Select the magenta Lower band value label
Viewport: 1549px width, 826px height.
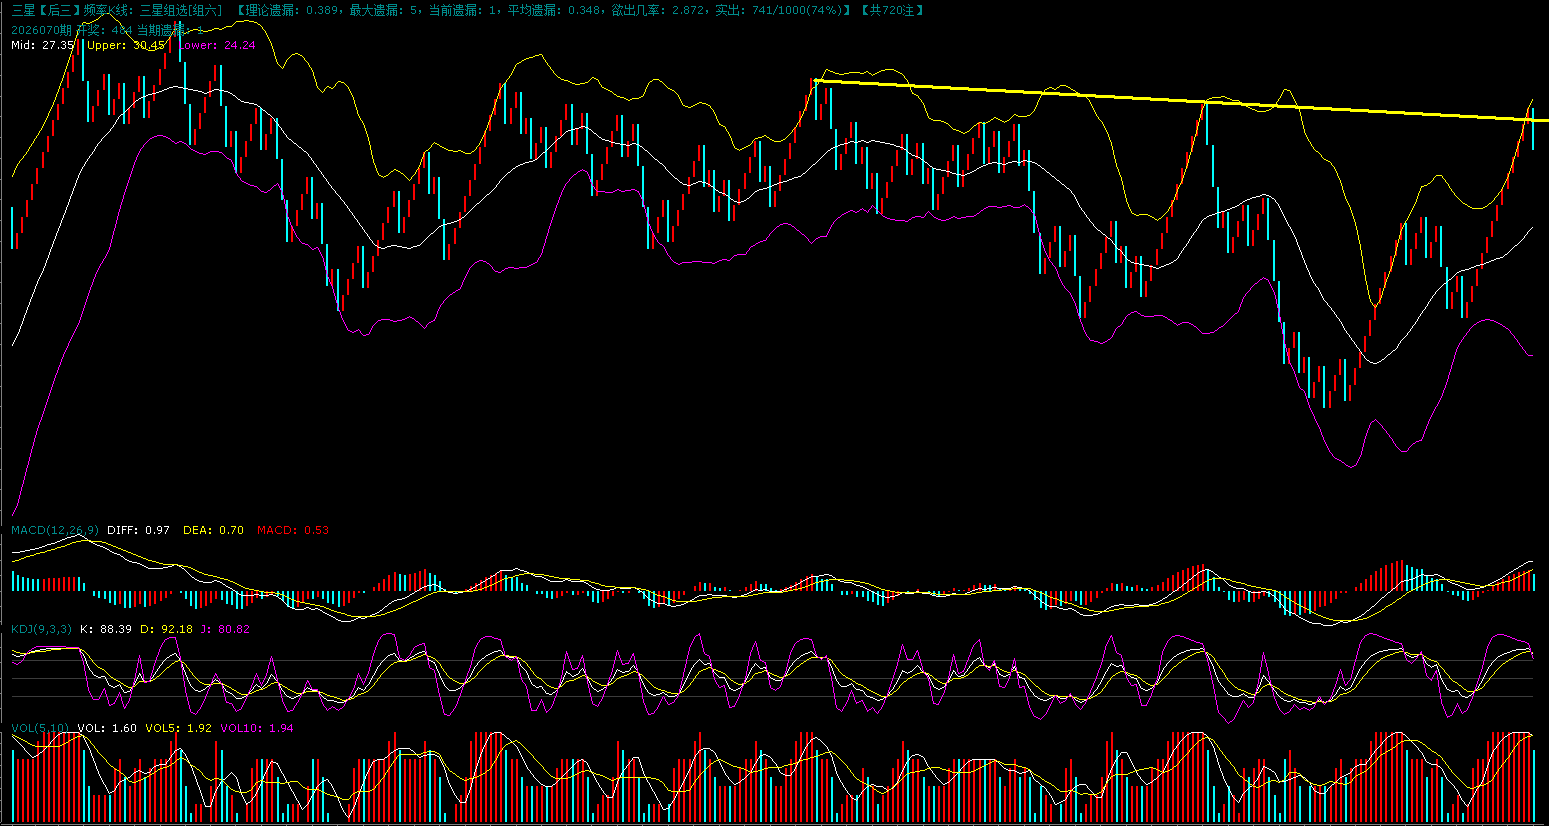tap(217, 45)
